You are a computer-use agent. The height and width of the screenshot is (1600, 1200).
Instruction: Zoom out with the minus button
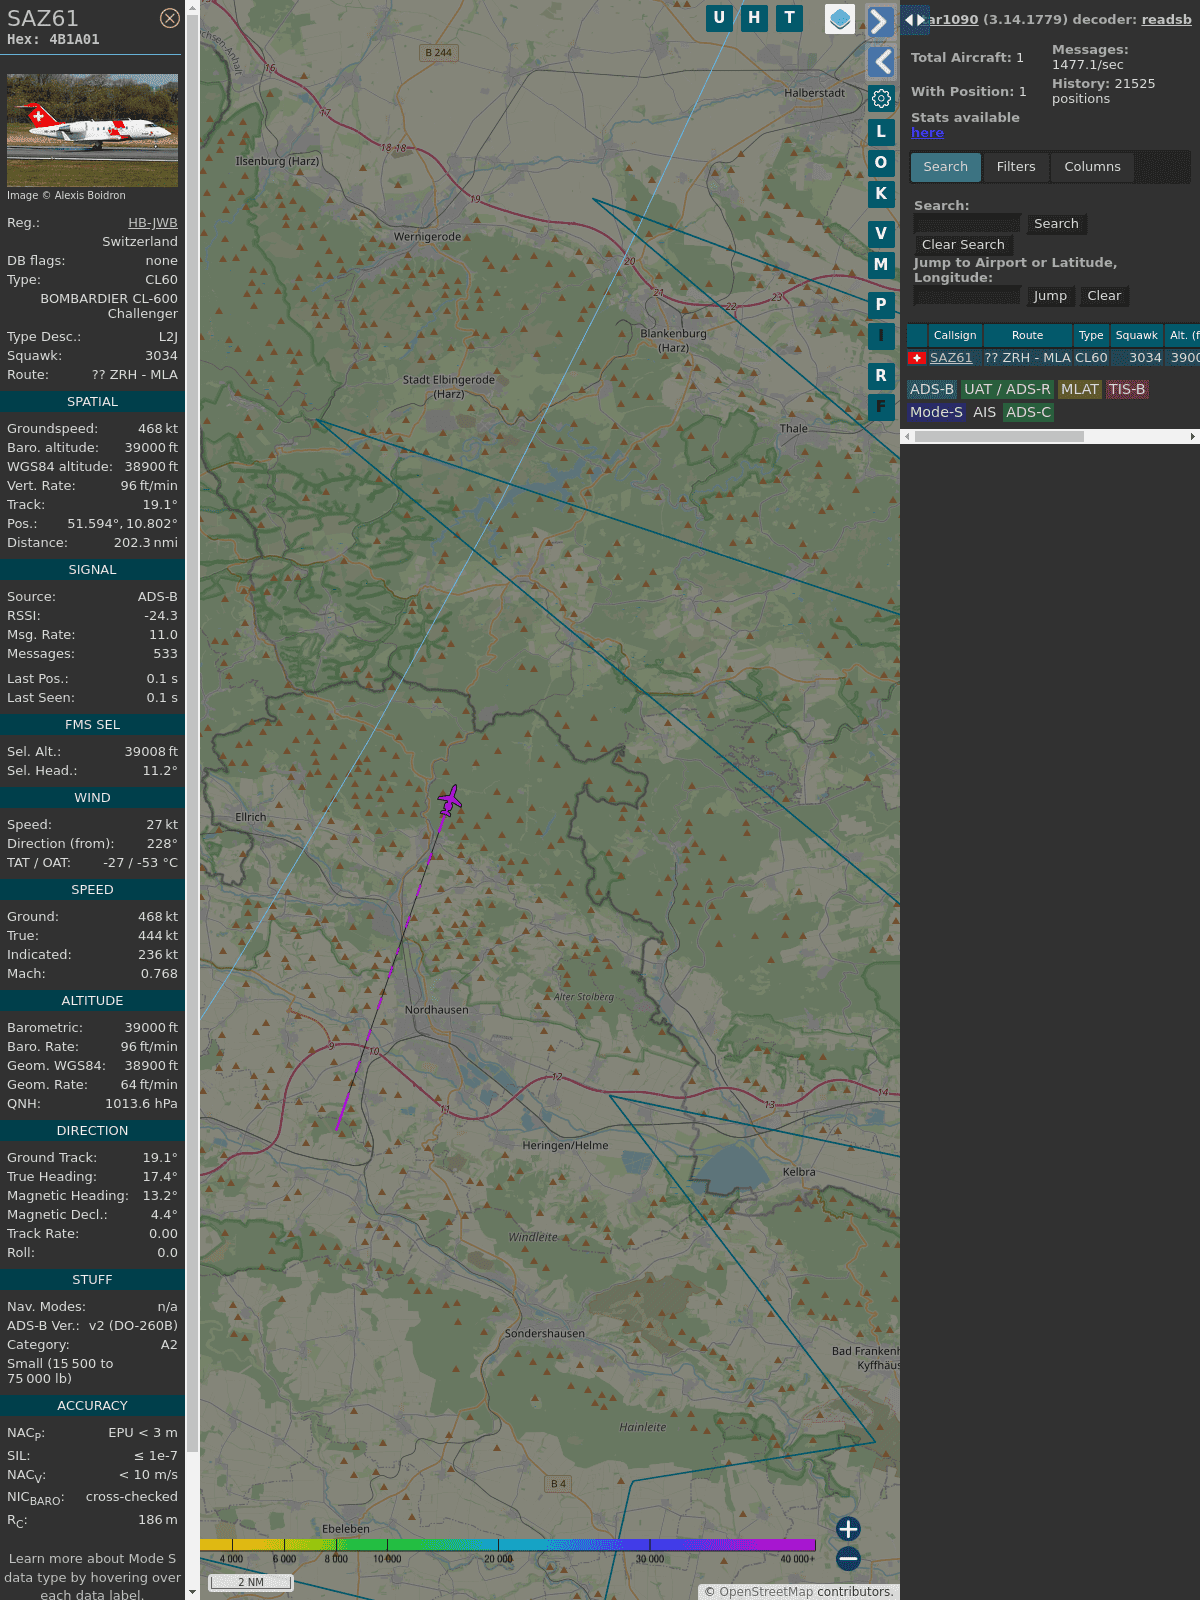tap(848, 1558)
